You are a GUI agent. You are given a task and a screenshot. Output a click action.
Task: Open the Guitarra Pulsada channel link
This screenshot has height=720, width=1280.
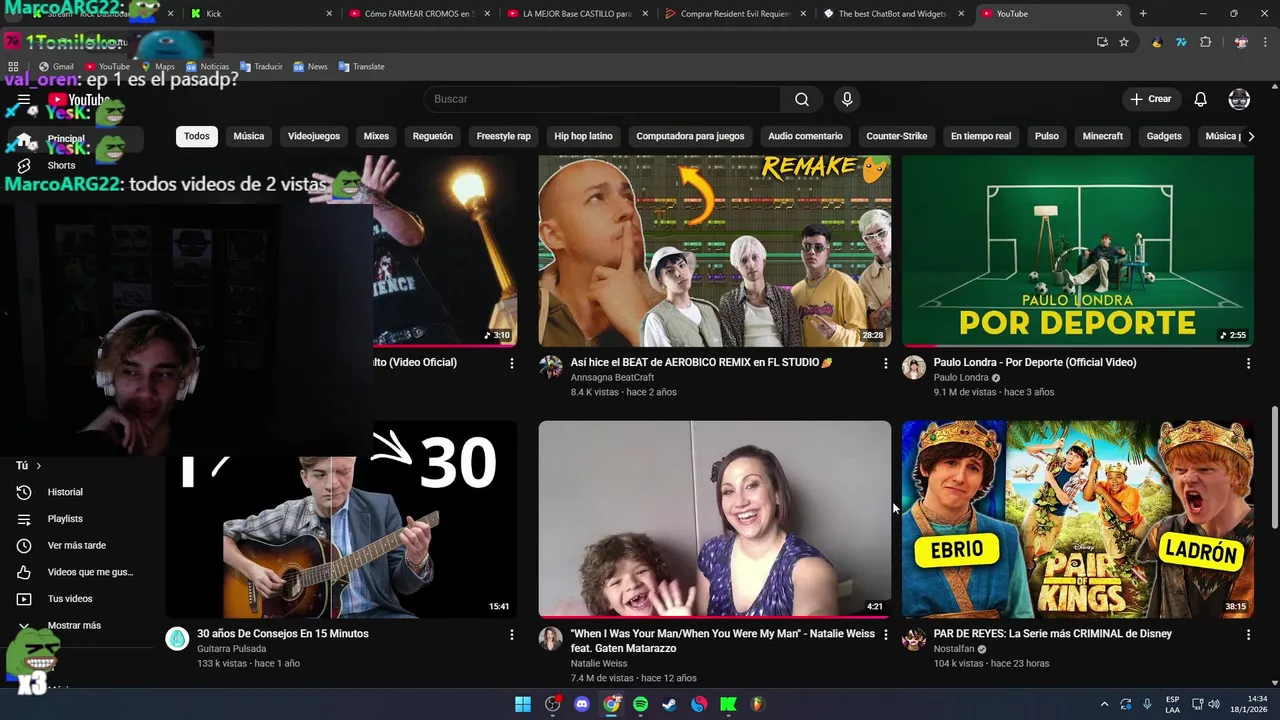[x=231, y=649]
